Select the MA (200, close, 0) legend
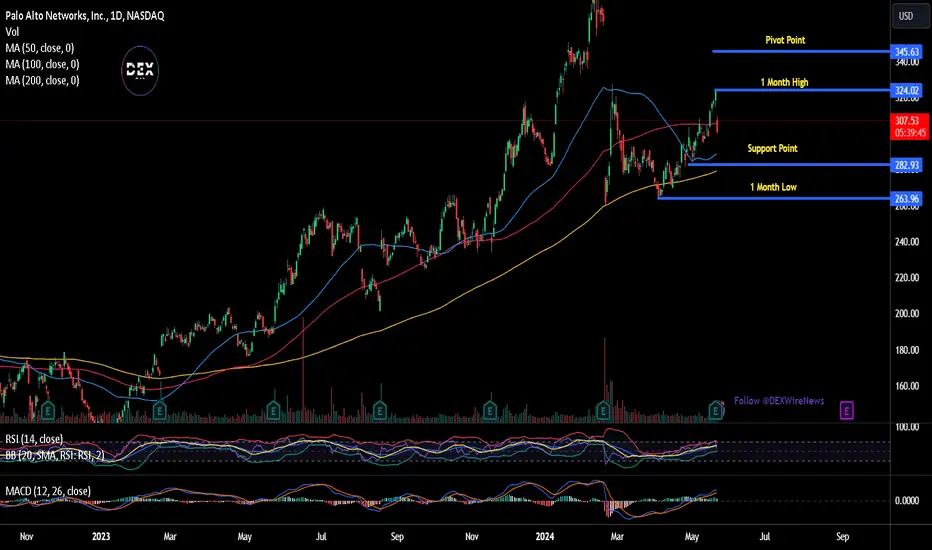The width and height of the screenshot is (932, 550). click(42, 80)
